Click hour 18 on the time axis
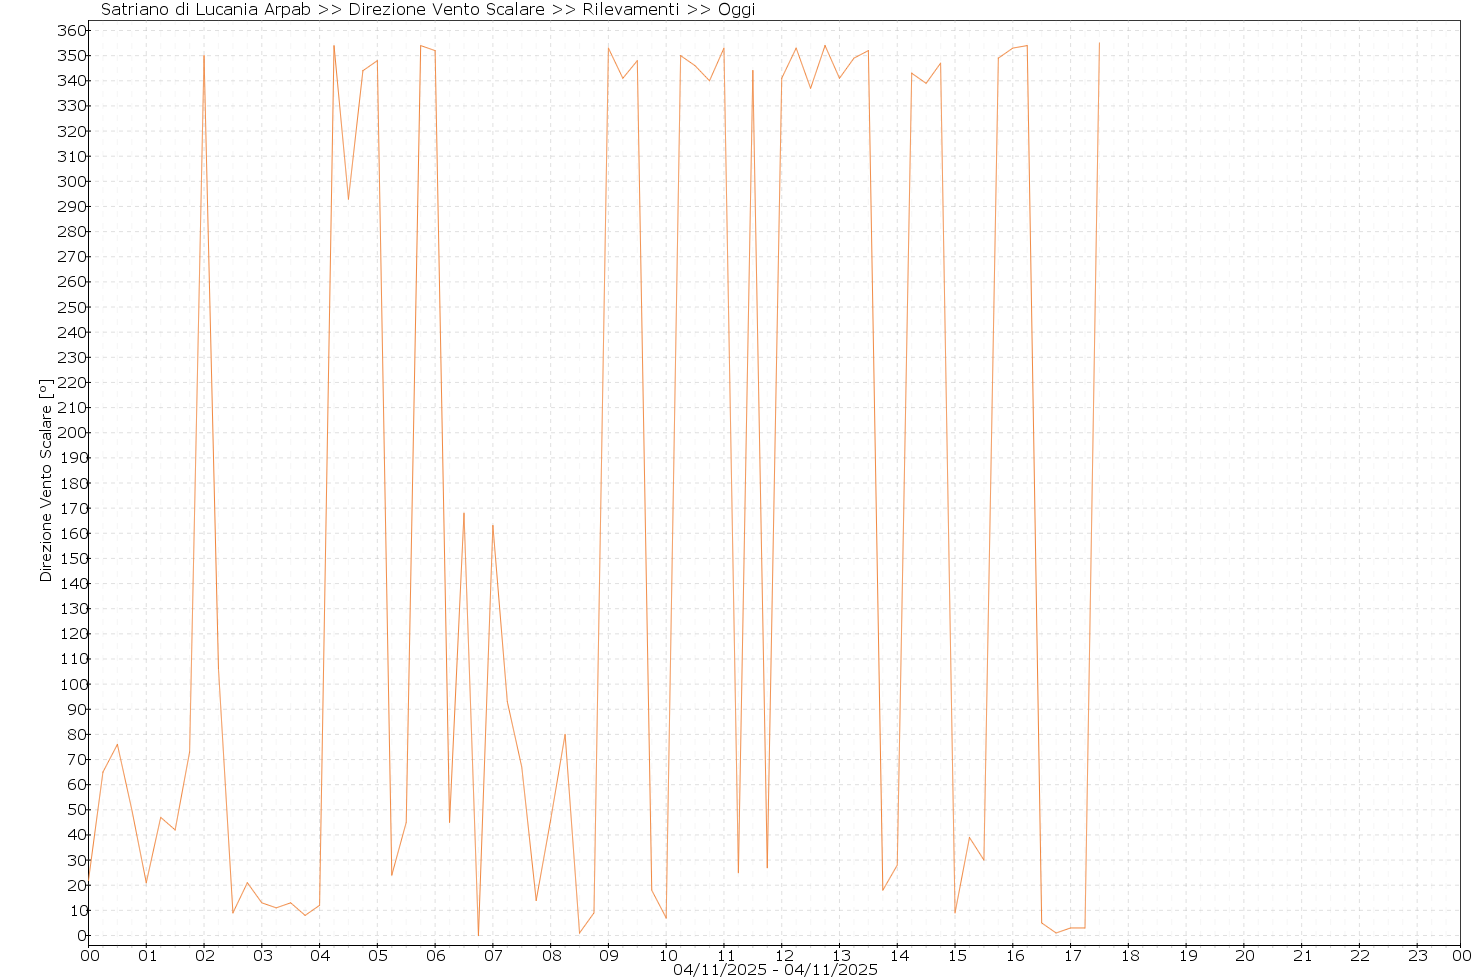Image resolution: width=1480 pixels, height=980 pixels. point(1129,956)
